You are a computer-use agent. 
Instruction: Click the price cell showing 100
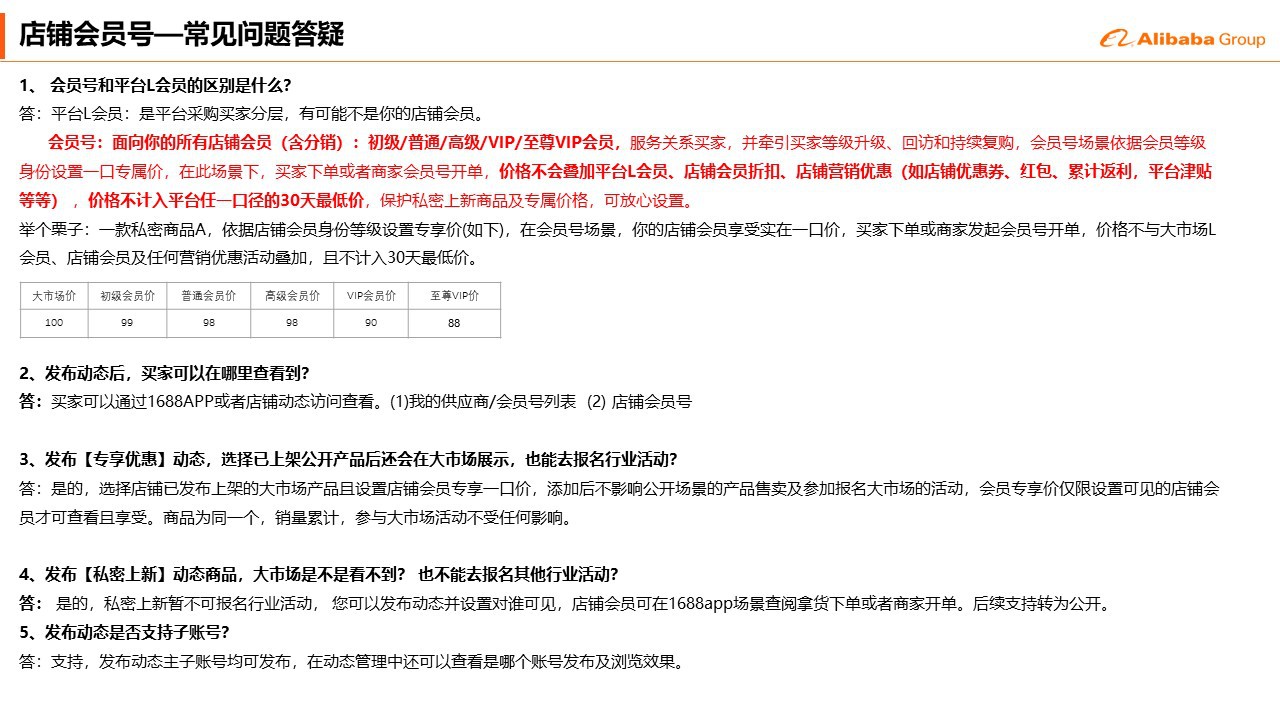[x=54, y=323]
